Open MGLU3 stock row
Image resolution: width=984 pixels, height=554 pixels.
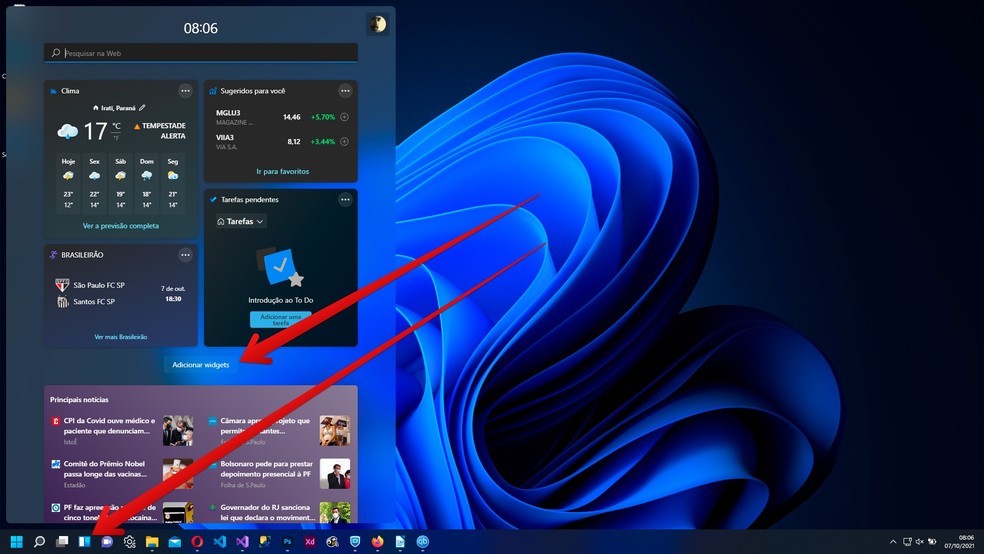coord(282,117)
